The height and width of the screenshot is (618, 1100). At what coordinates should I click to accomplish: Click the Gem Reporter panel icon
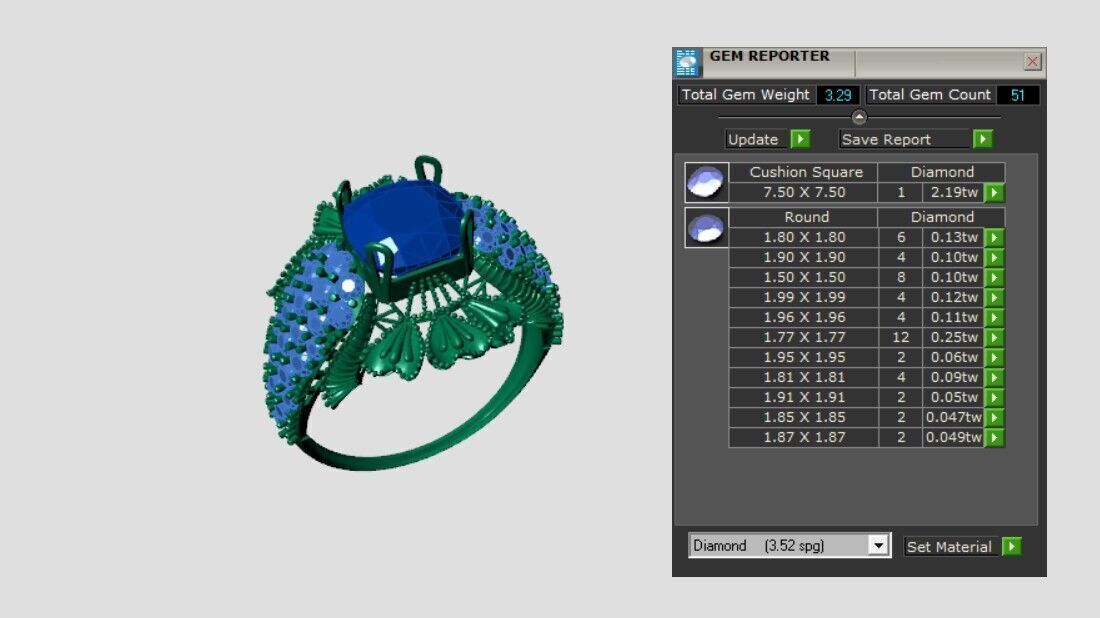click(687, 62)
